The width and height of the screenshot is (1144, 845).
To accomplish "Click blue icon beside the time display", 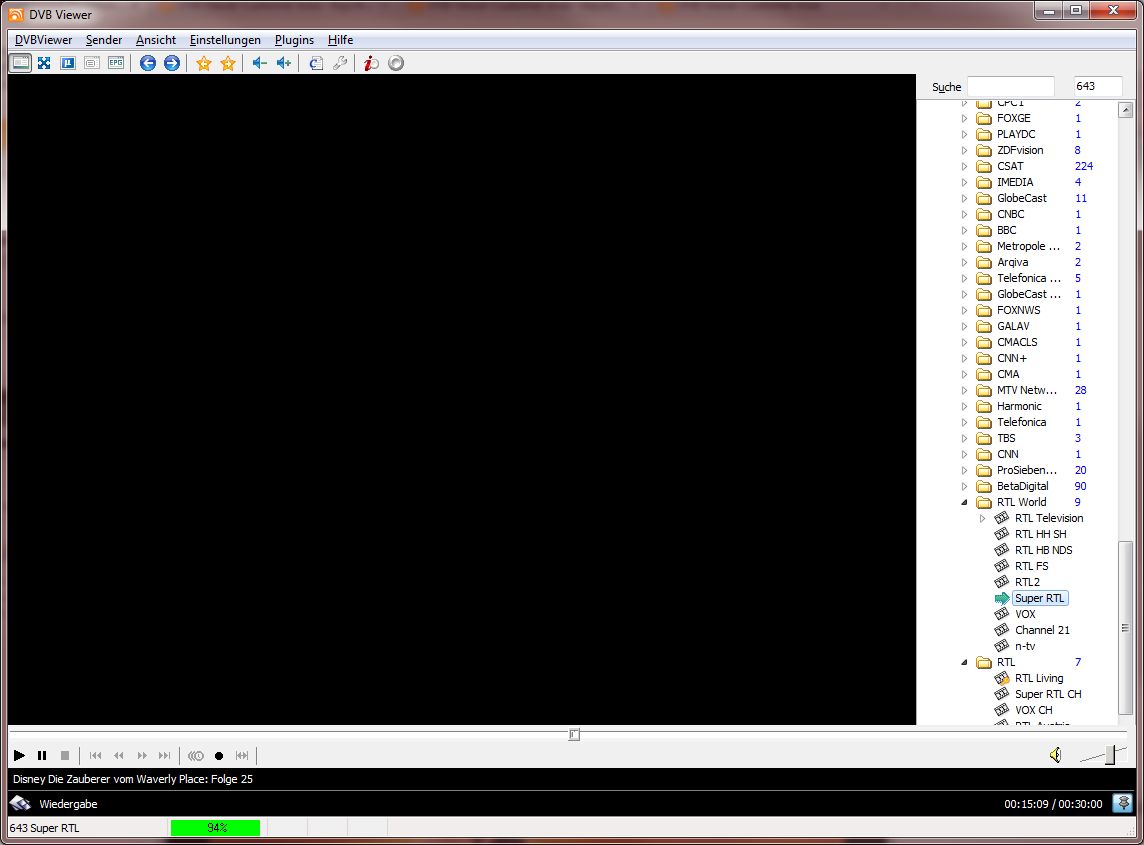I will (1123, 803).
